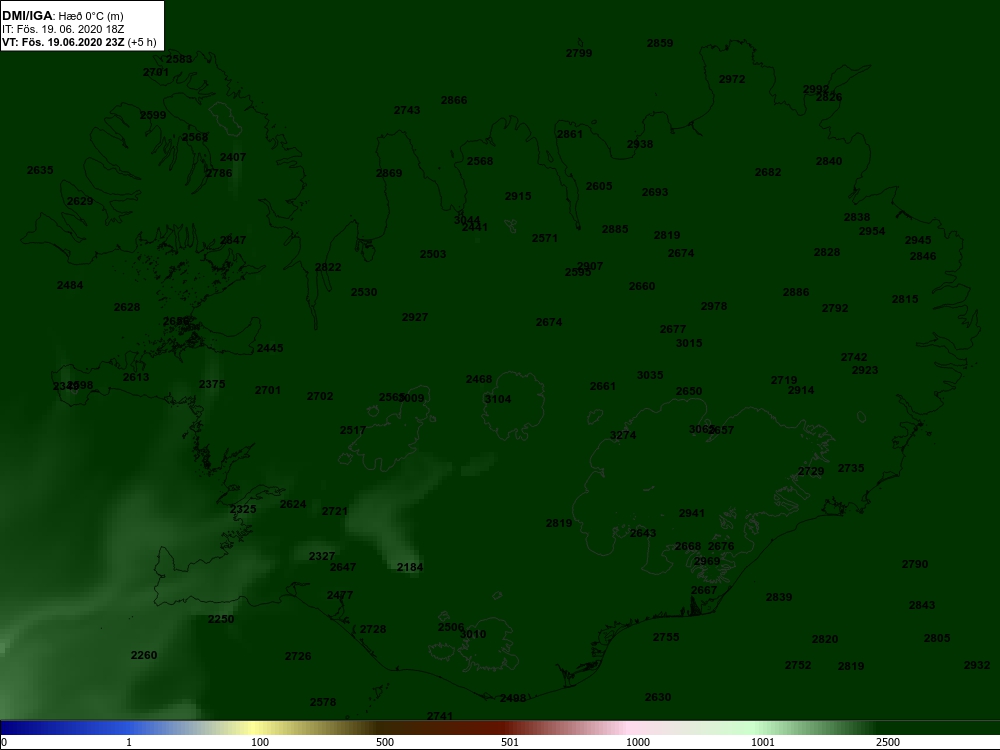Click the map value 2915
The image size is (1000, 750).
(518, 196)
